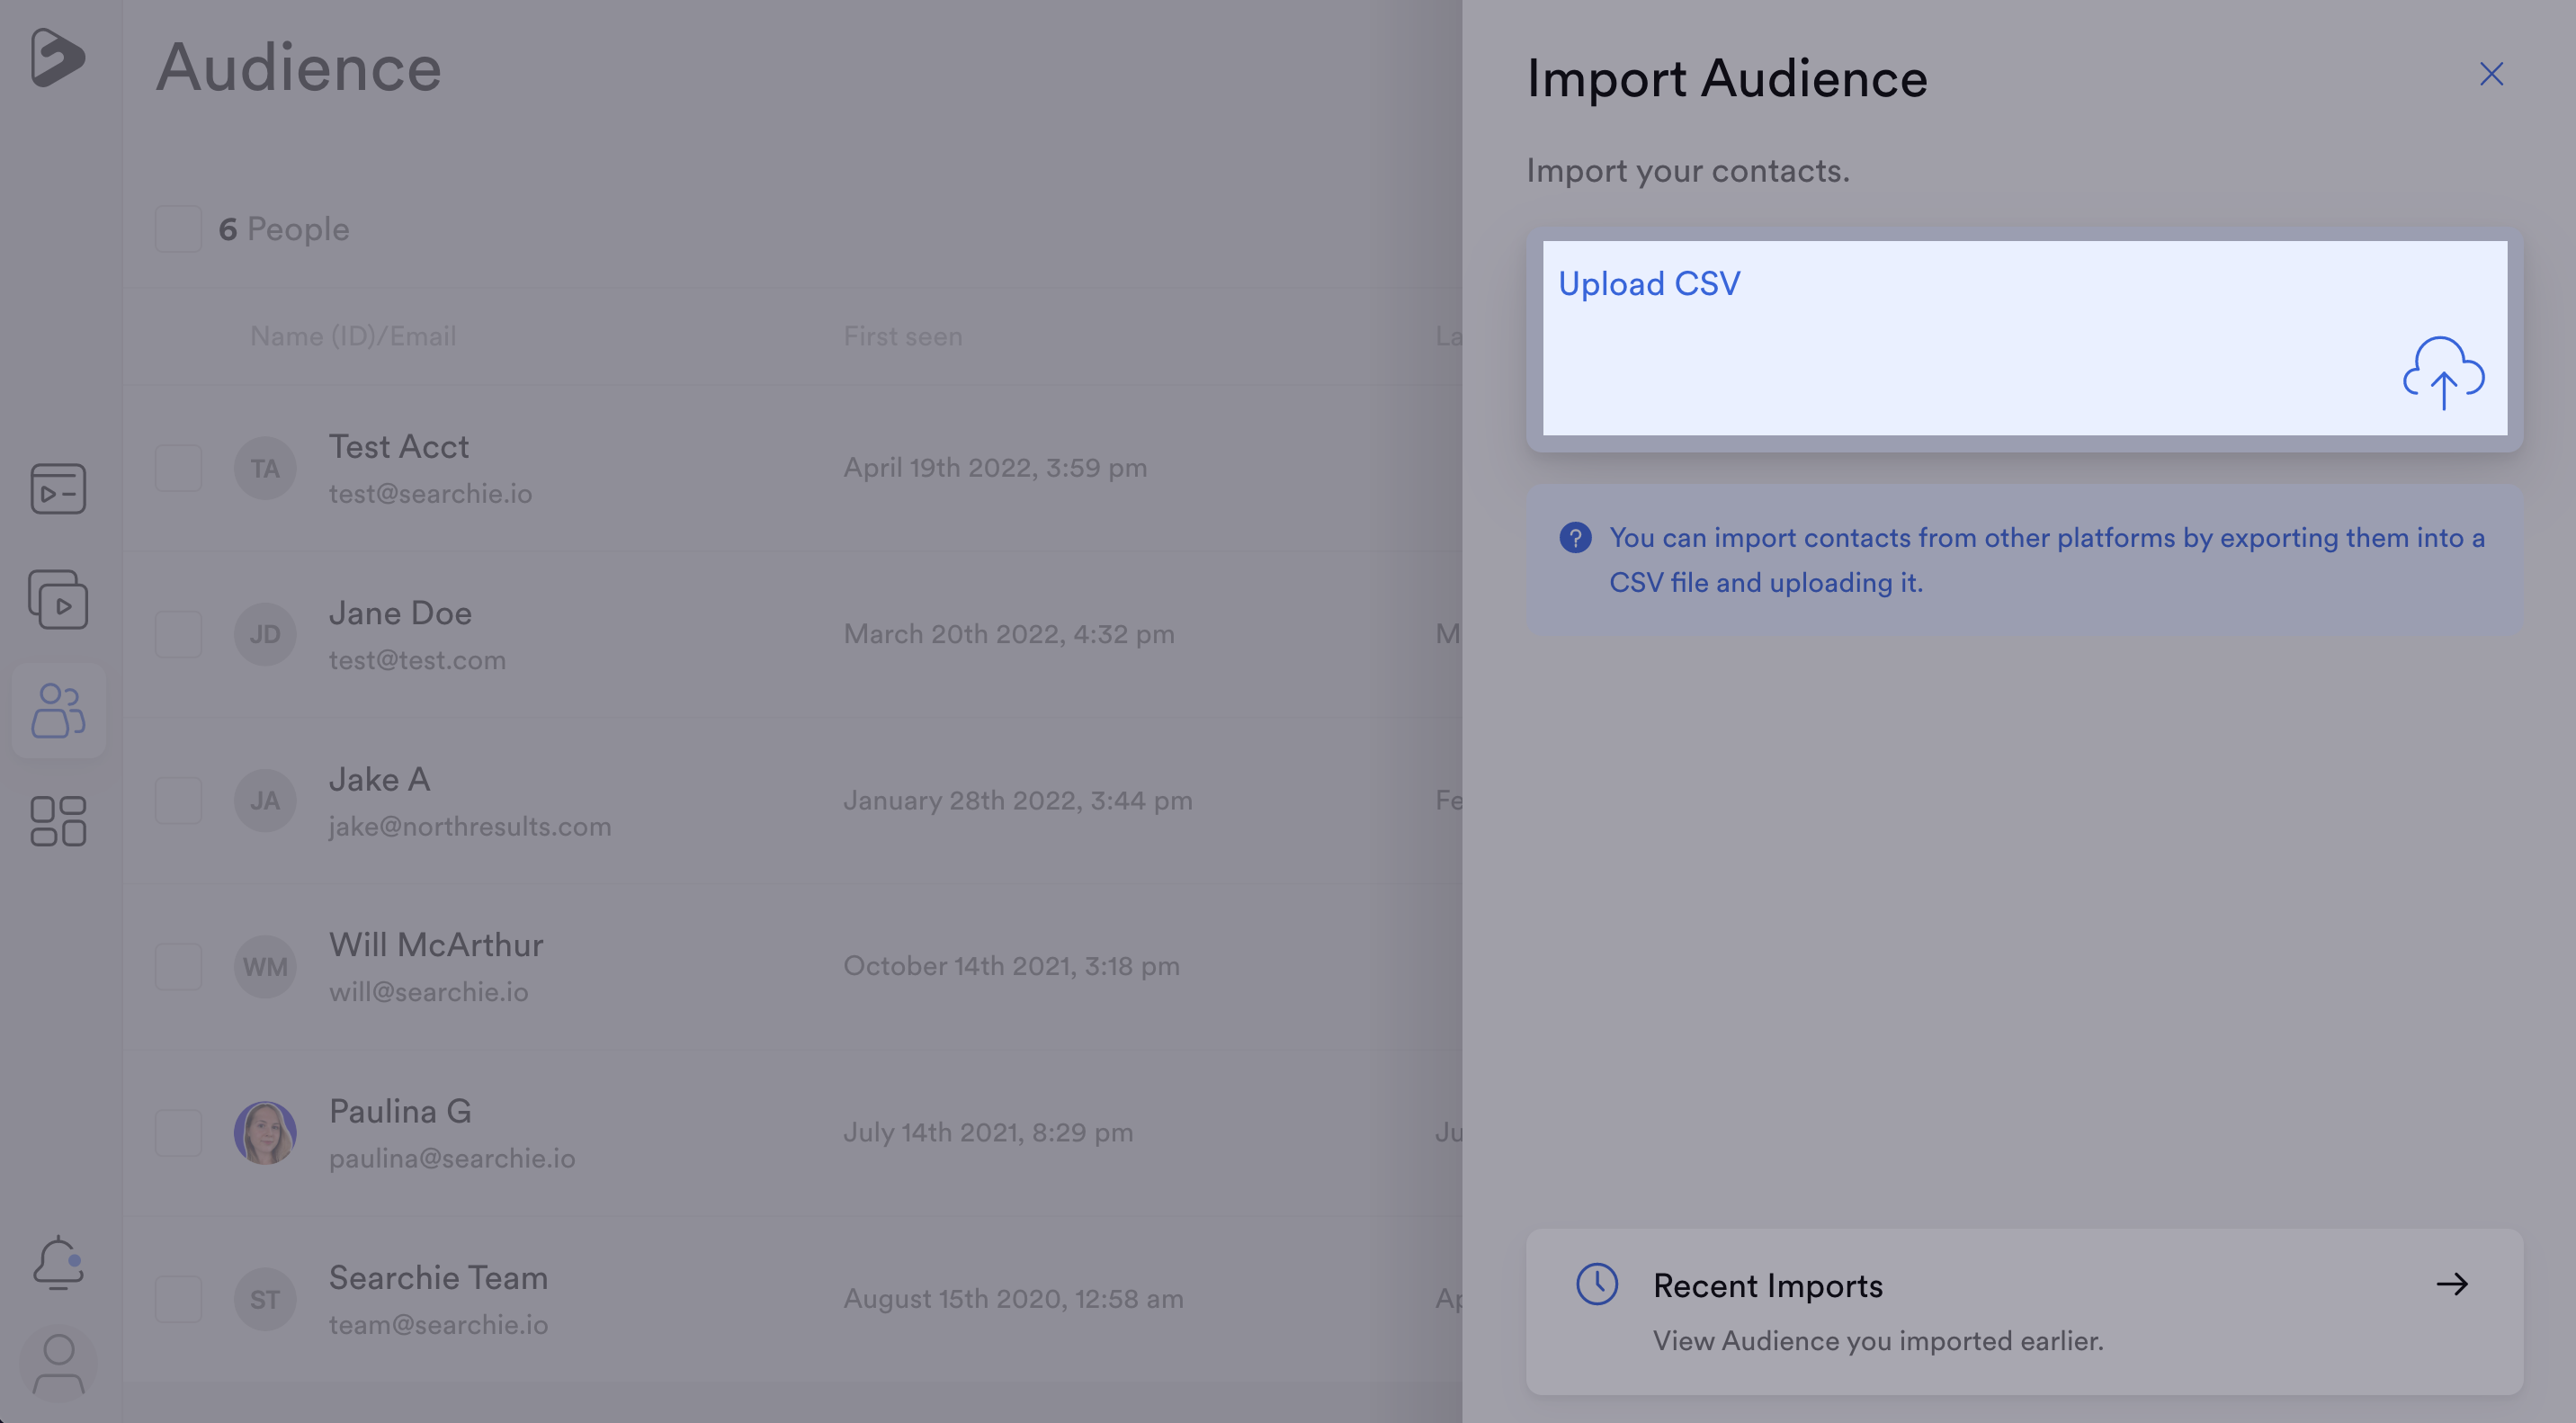Click the cloud upload icon

pyautogui.click(x=2443, y=373)
